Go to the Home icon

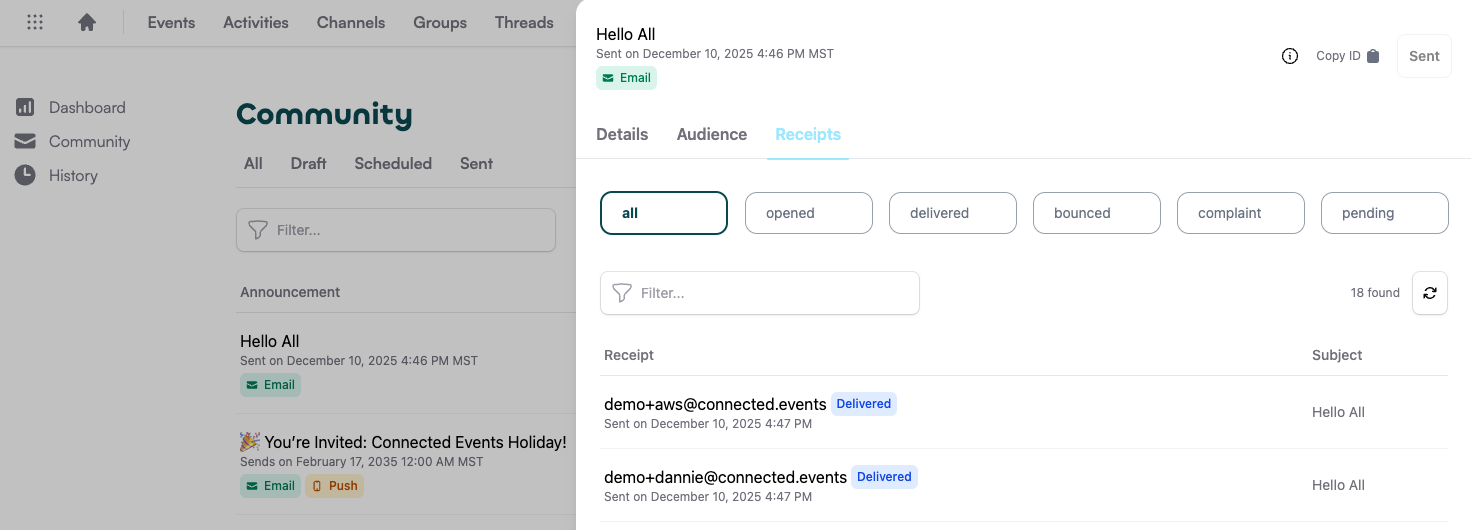[87, 22]
